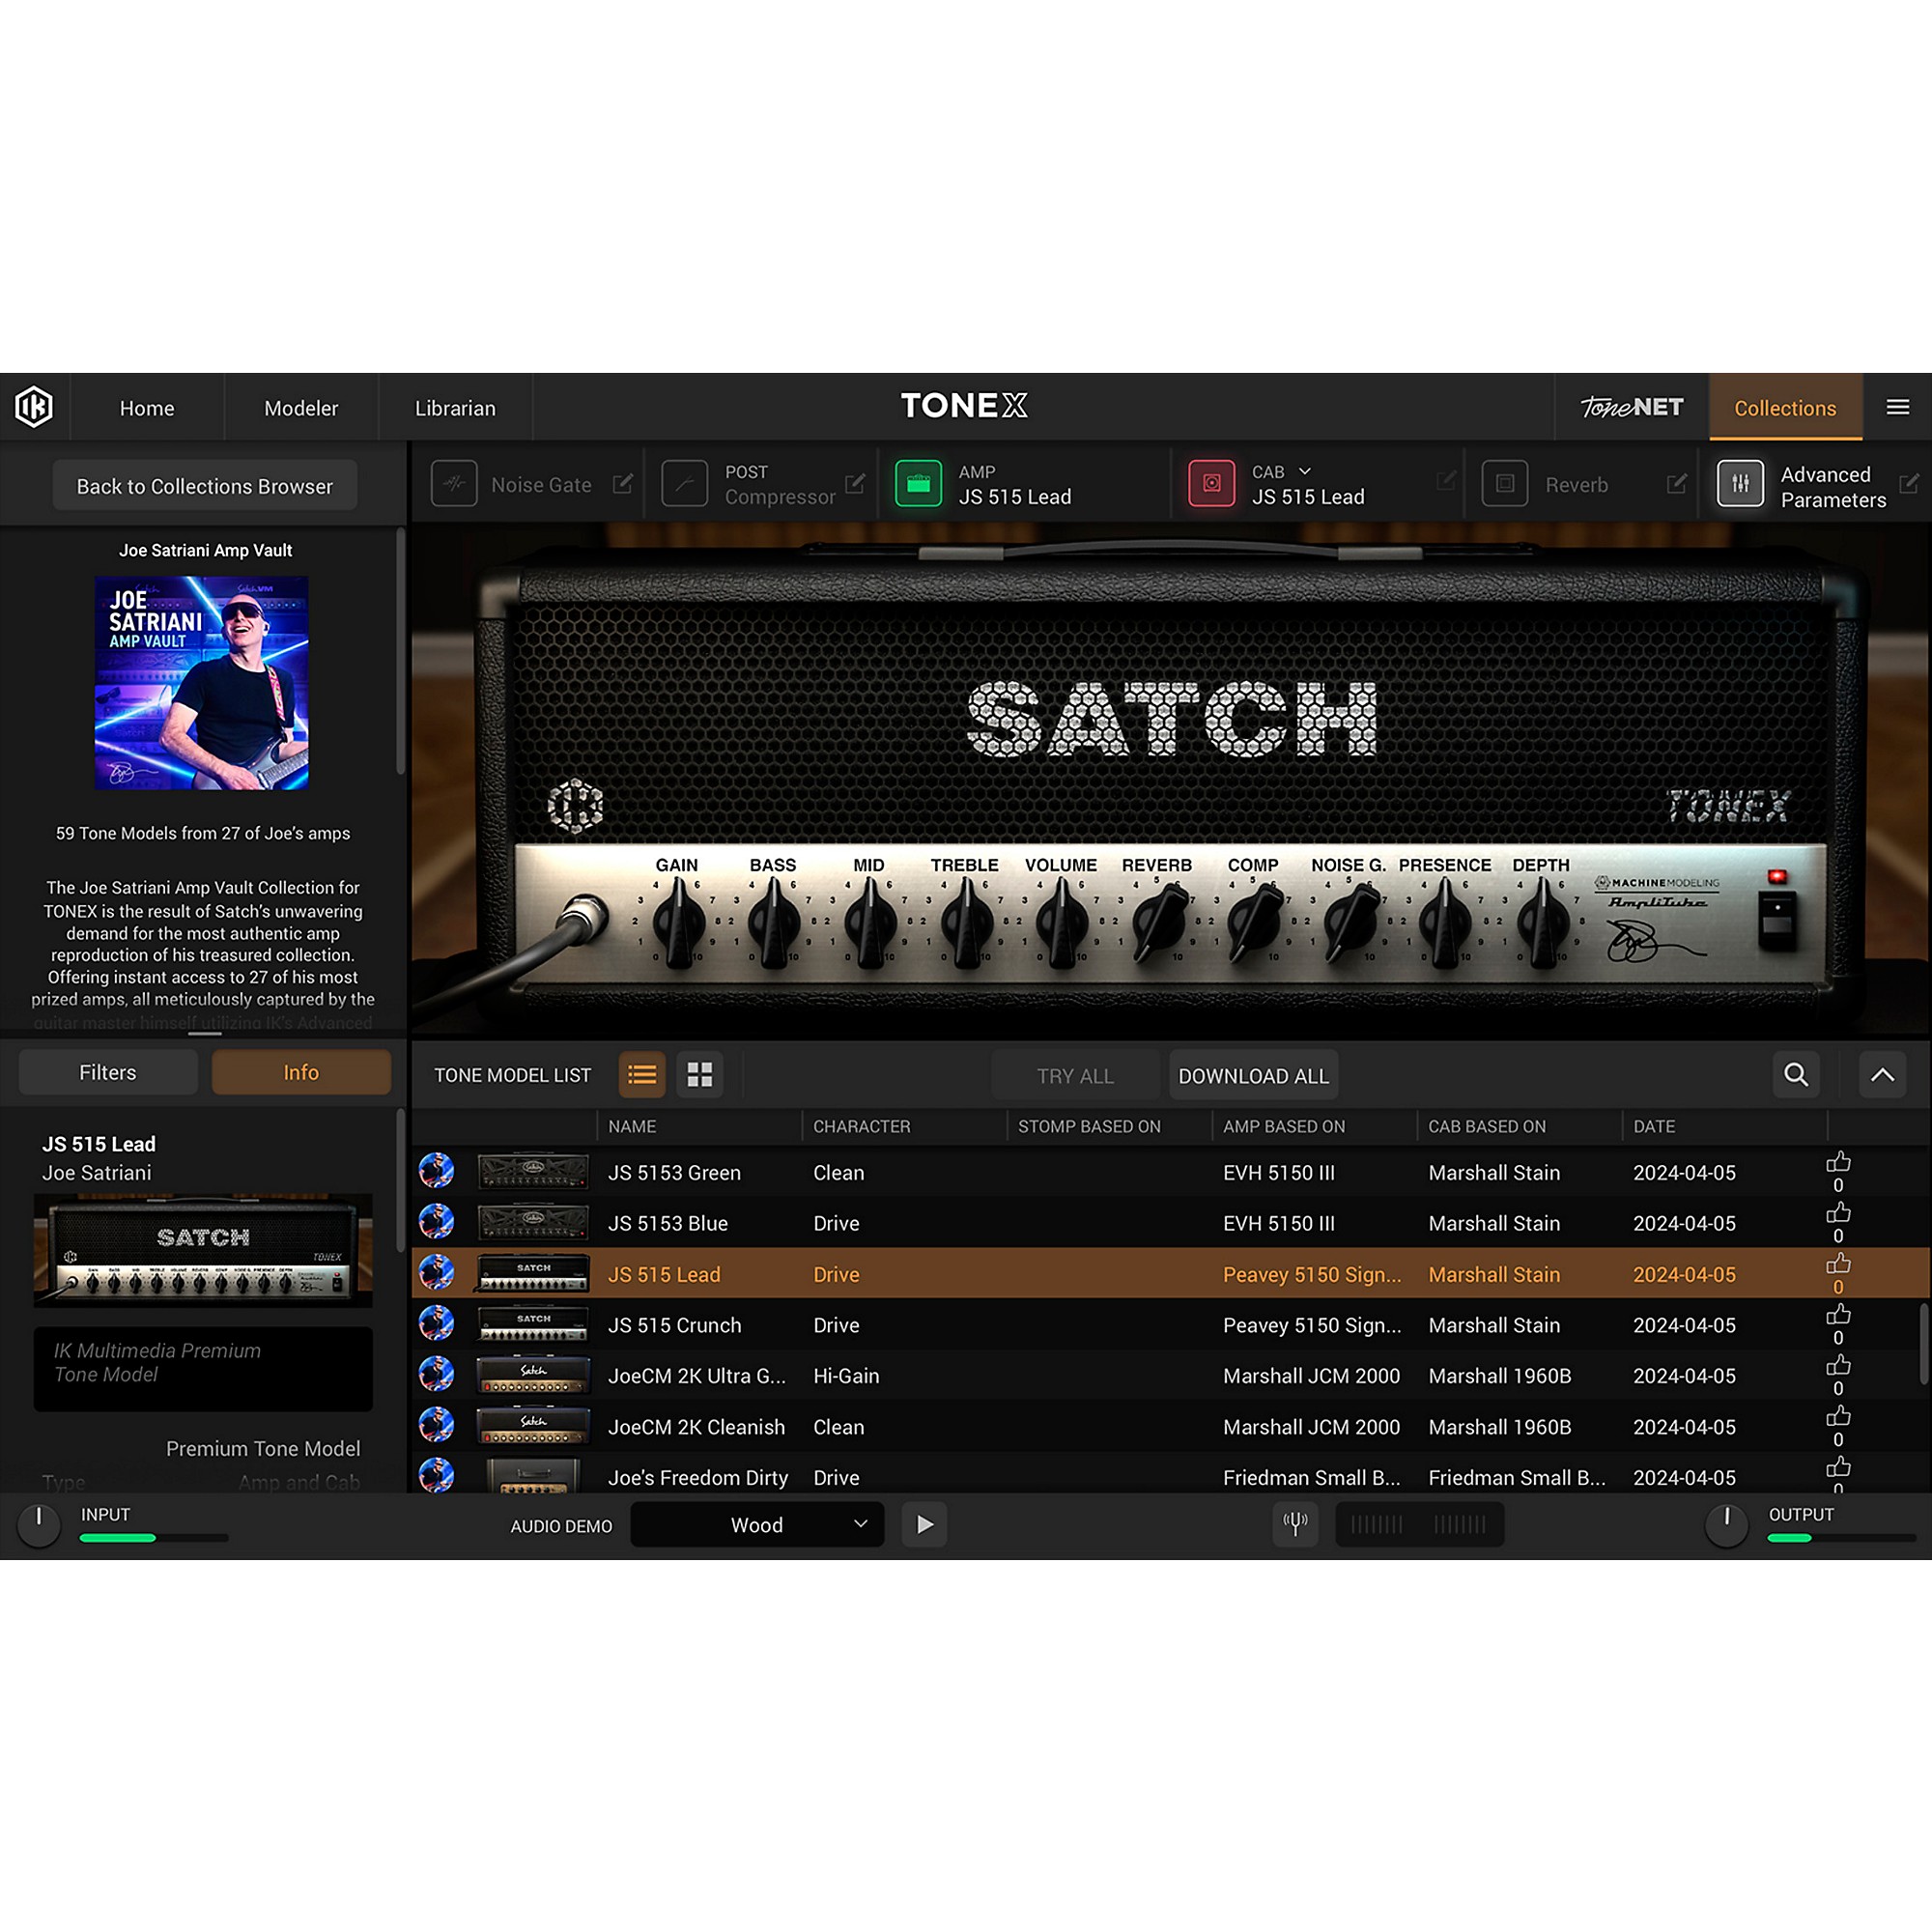Select the Collections tab
The width and height of the screenshot is (1932, 1932).
pos(1785,408)
